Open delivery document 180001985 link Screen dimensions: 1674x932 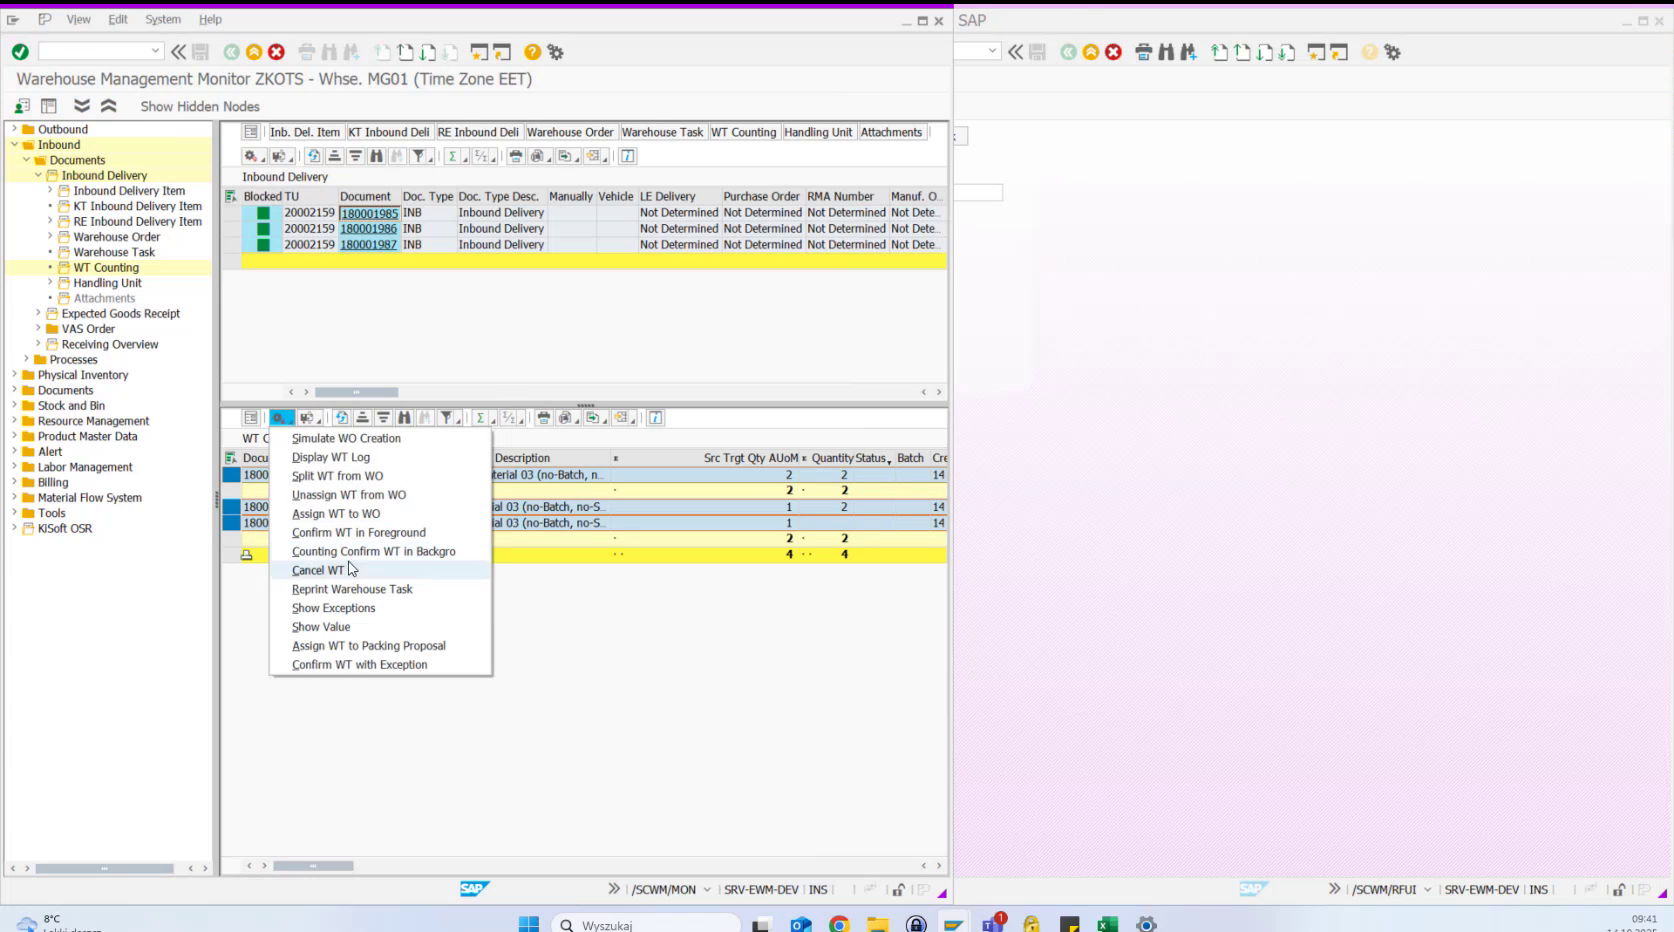pyautogui.click(x=368, y=213)
